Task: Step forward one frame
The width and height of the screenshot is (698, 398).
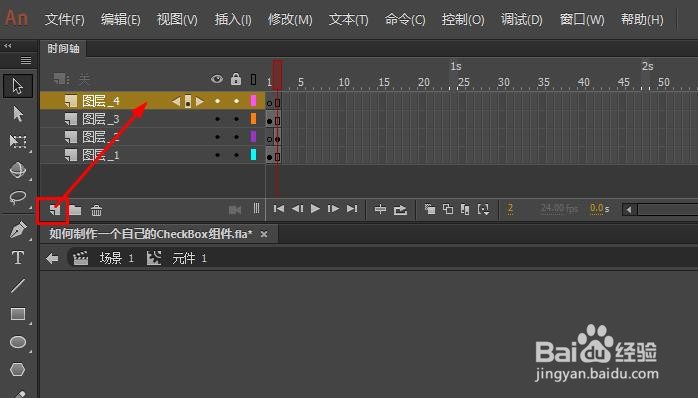Action: pyautogui.click(x=333, y=208)
